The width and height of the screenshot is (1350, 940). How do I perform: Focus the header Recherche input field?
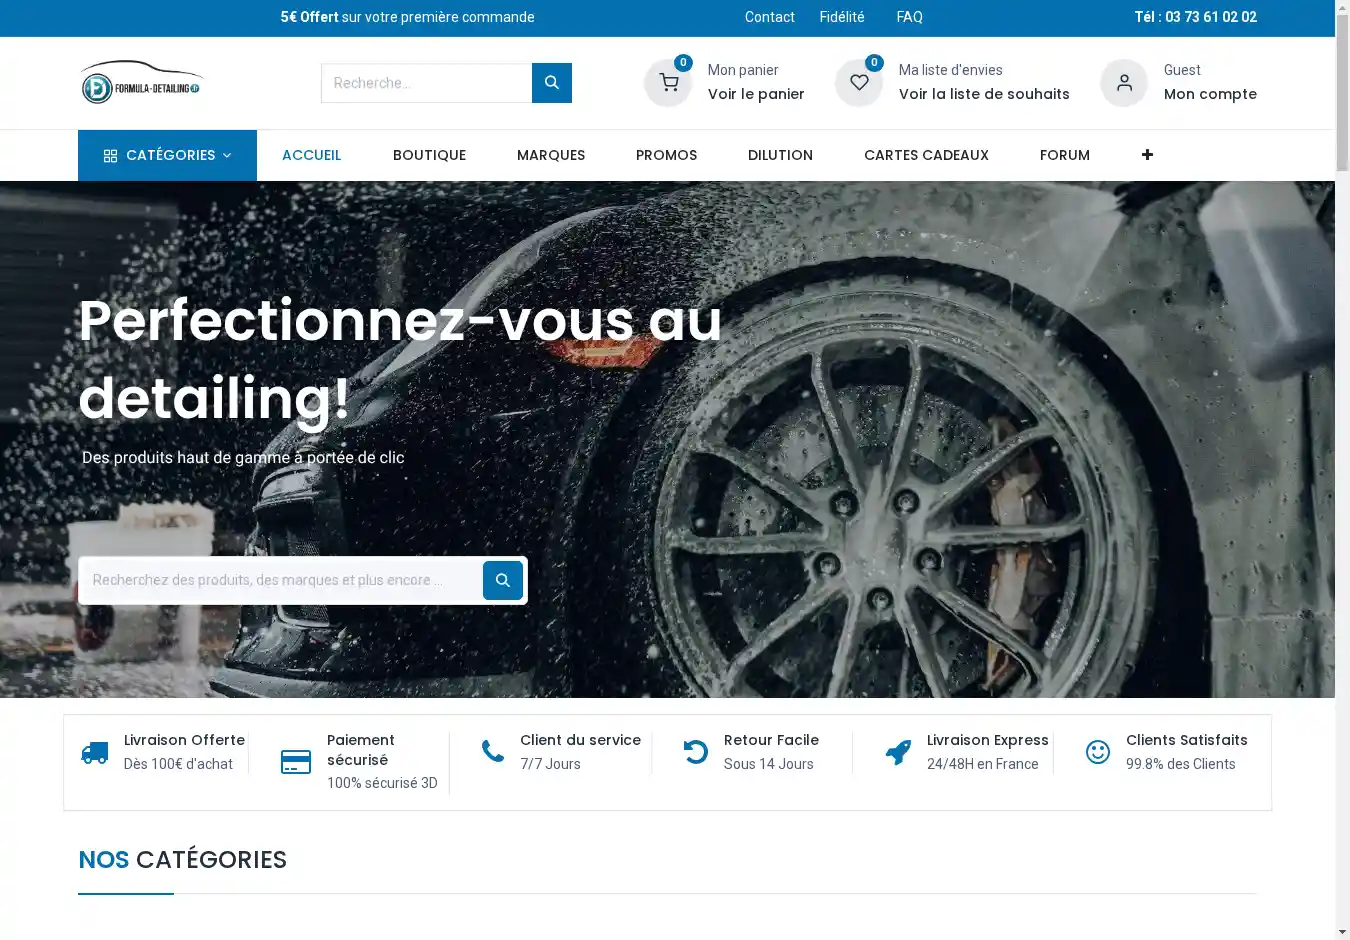click(x=426, y=83)
